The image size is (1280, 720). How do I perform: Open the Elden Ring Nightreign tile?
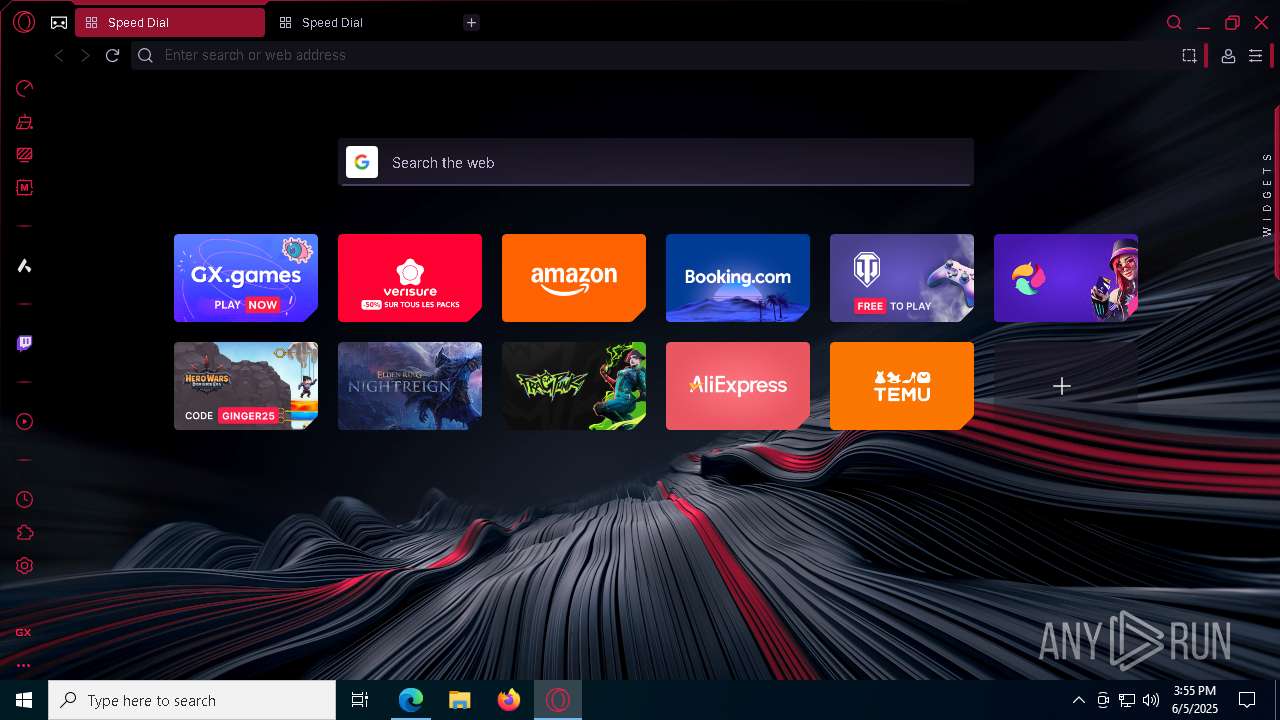click(x=410, y=386)
